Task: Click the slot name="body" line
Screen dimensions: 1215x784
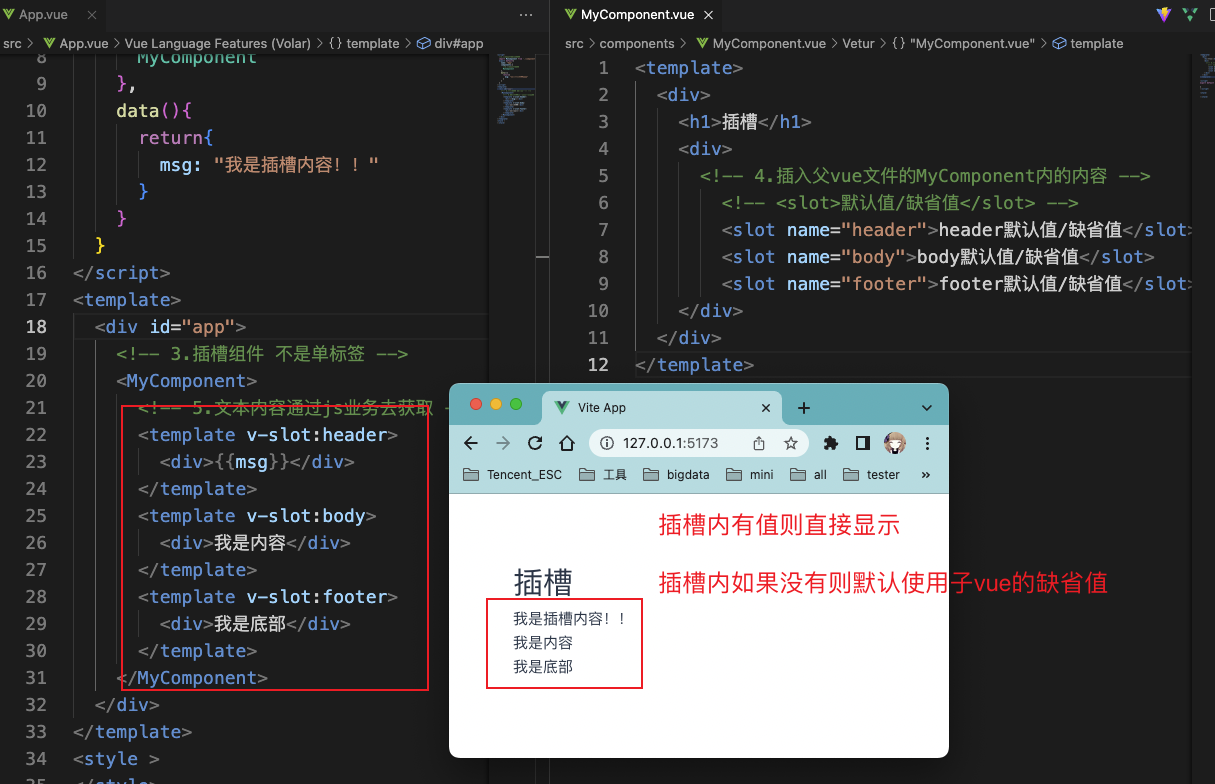Action: click(x=937, y=256)
